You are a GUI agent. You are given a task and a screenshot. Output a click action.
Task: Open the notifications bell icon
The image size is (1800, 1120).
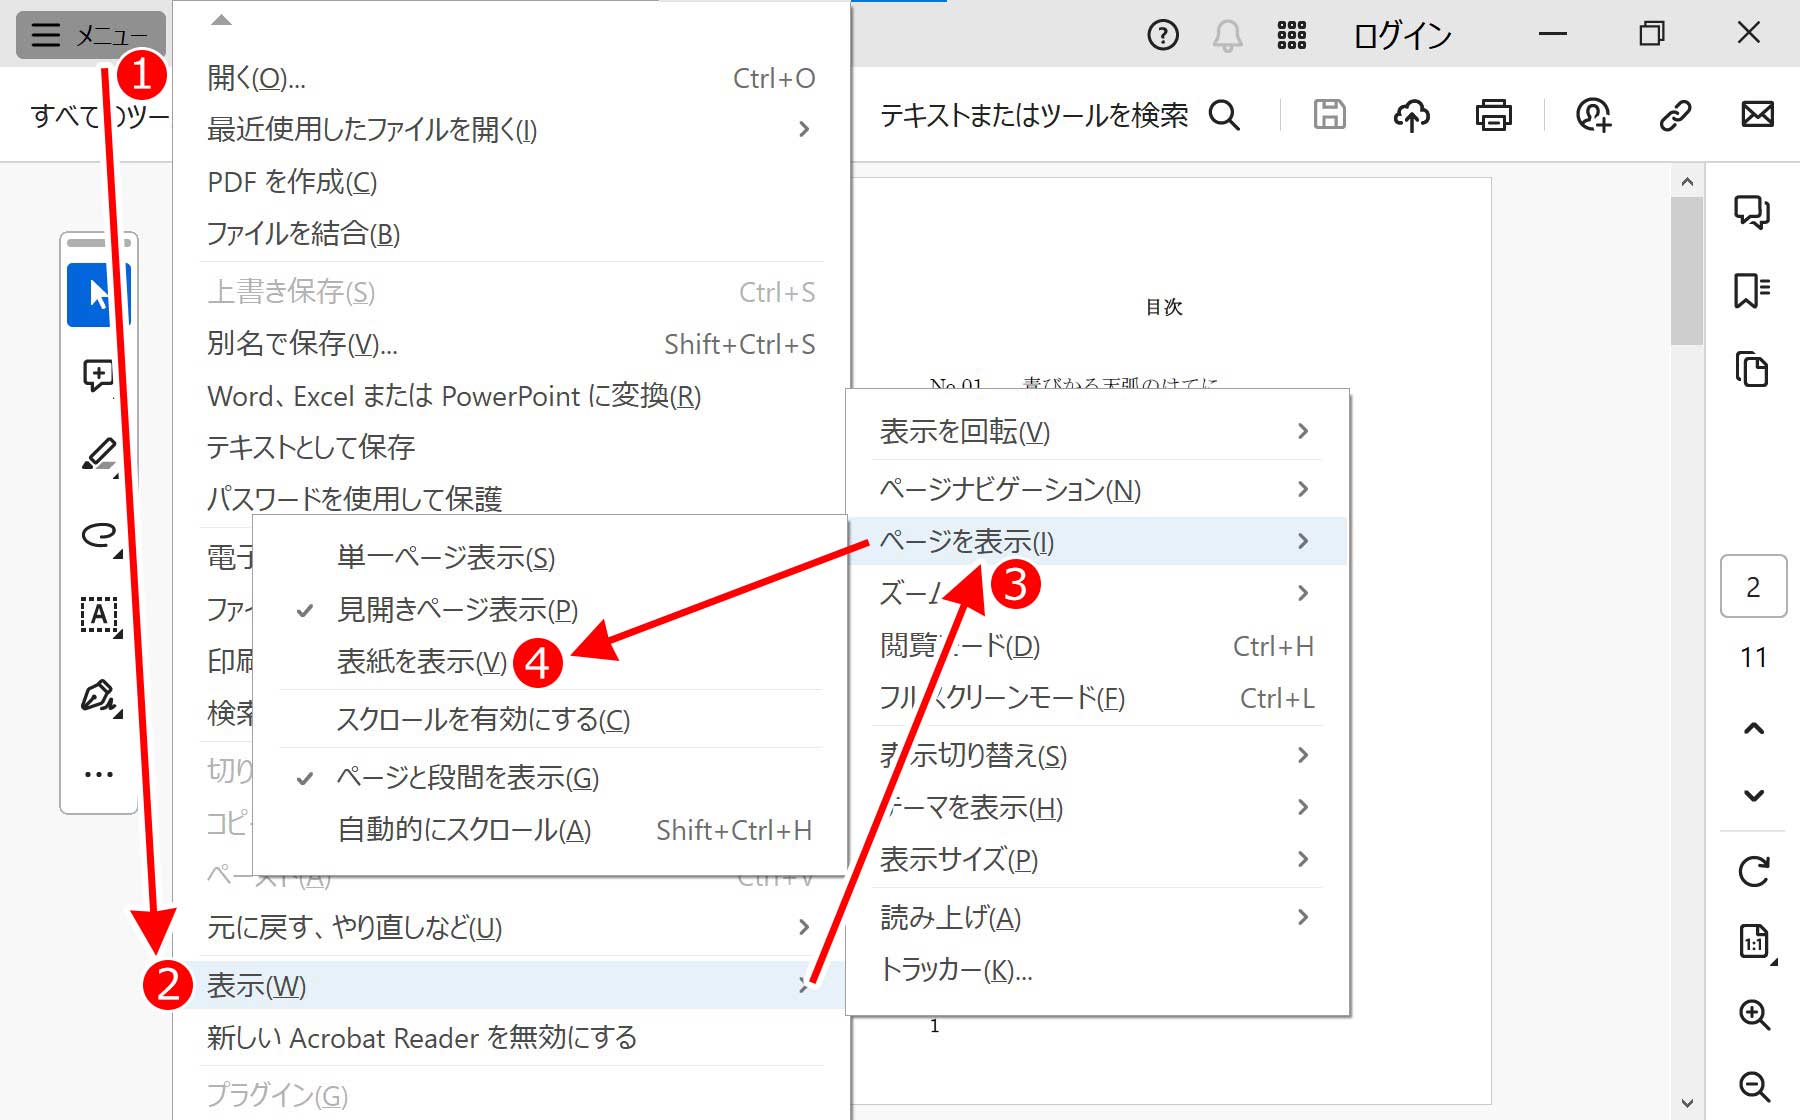(1227, 35)
